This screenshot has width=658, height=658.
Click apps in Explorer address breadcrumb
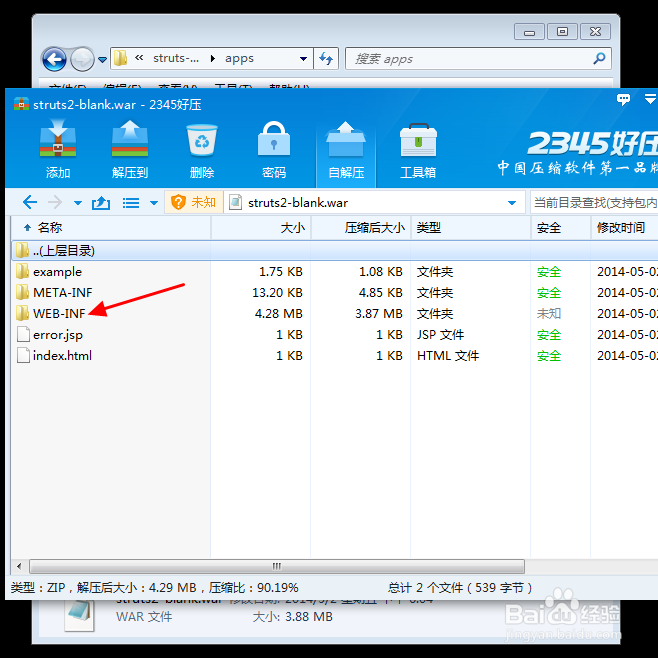(239, 58)
